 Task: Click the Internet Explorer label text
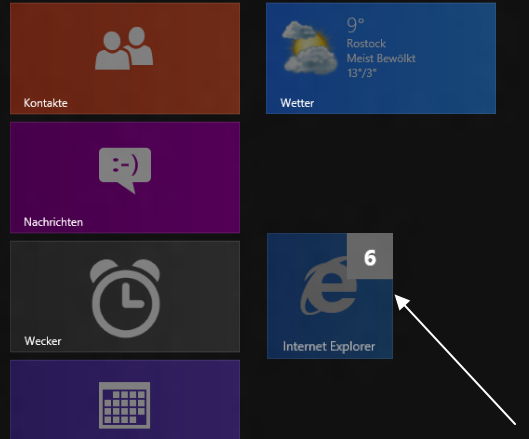point(329,346)
